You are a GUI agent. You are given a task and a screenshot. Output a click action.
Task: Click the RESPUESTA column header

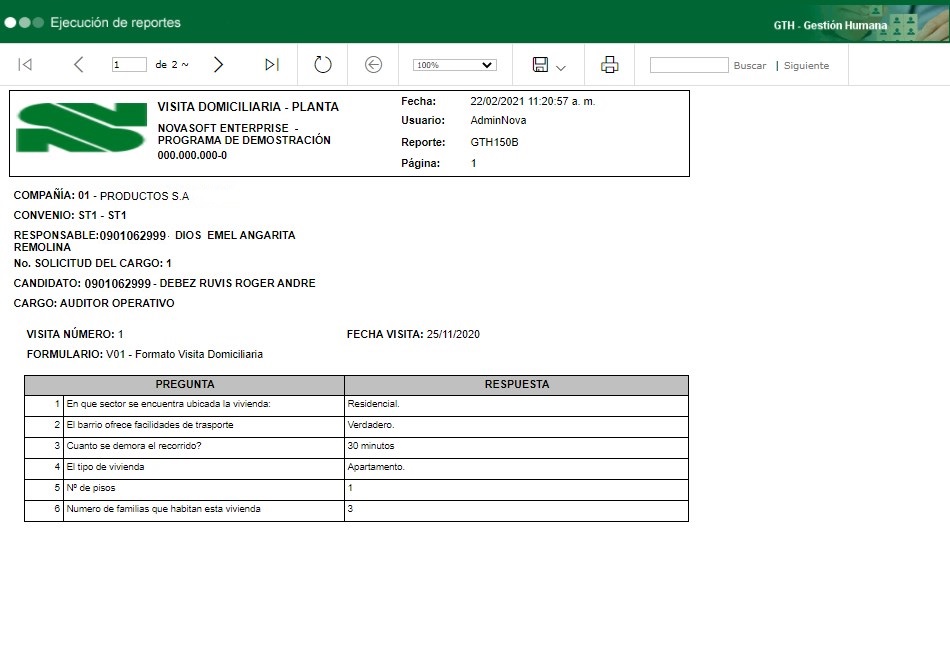point(516,384)
